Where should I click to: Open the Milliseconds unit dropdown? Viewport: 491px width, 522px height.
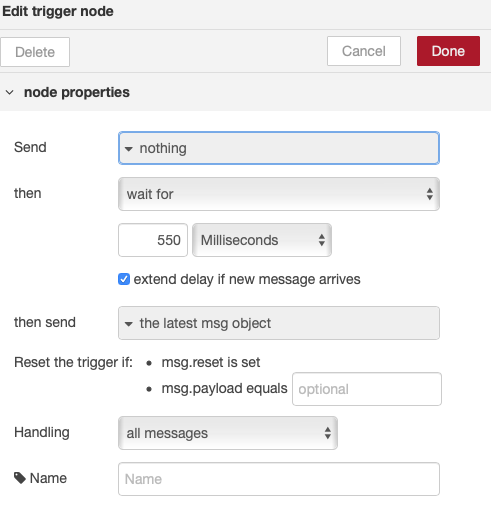[262, 240]
